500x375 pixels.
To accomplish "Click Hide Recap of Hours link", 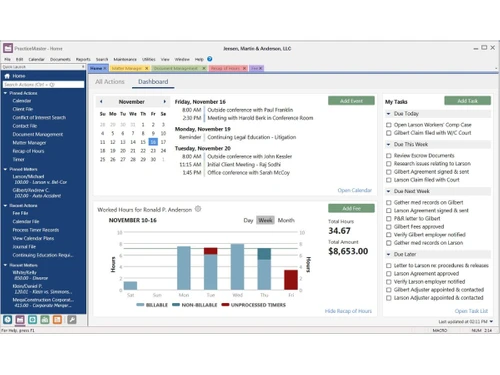I will (x=348, y=311).
